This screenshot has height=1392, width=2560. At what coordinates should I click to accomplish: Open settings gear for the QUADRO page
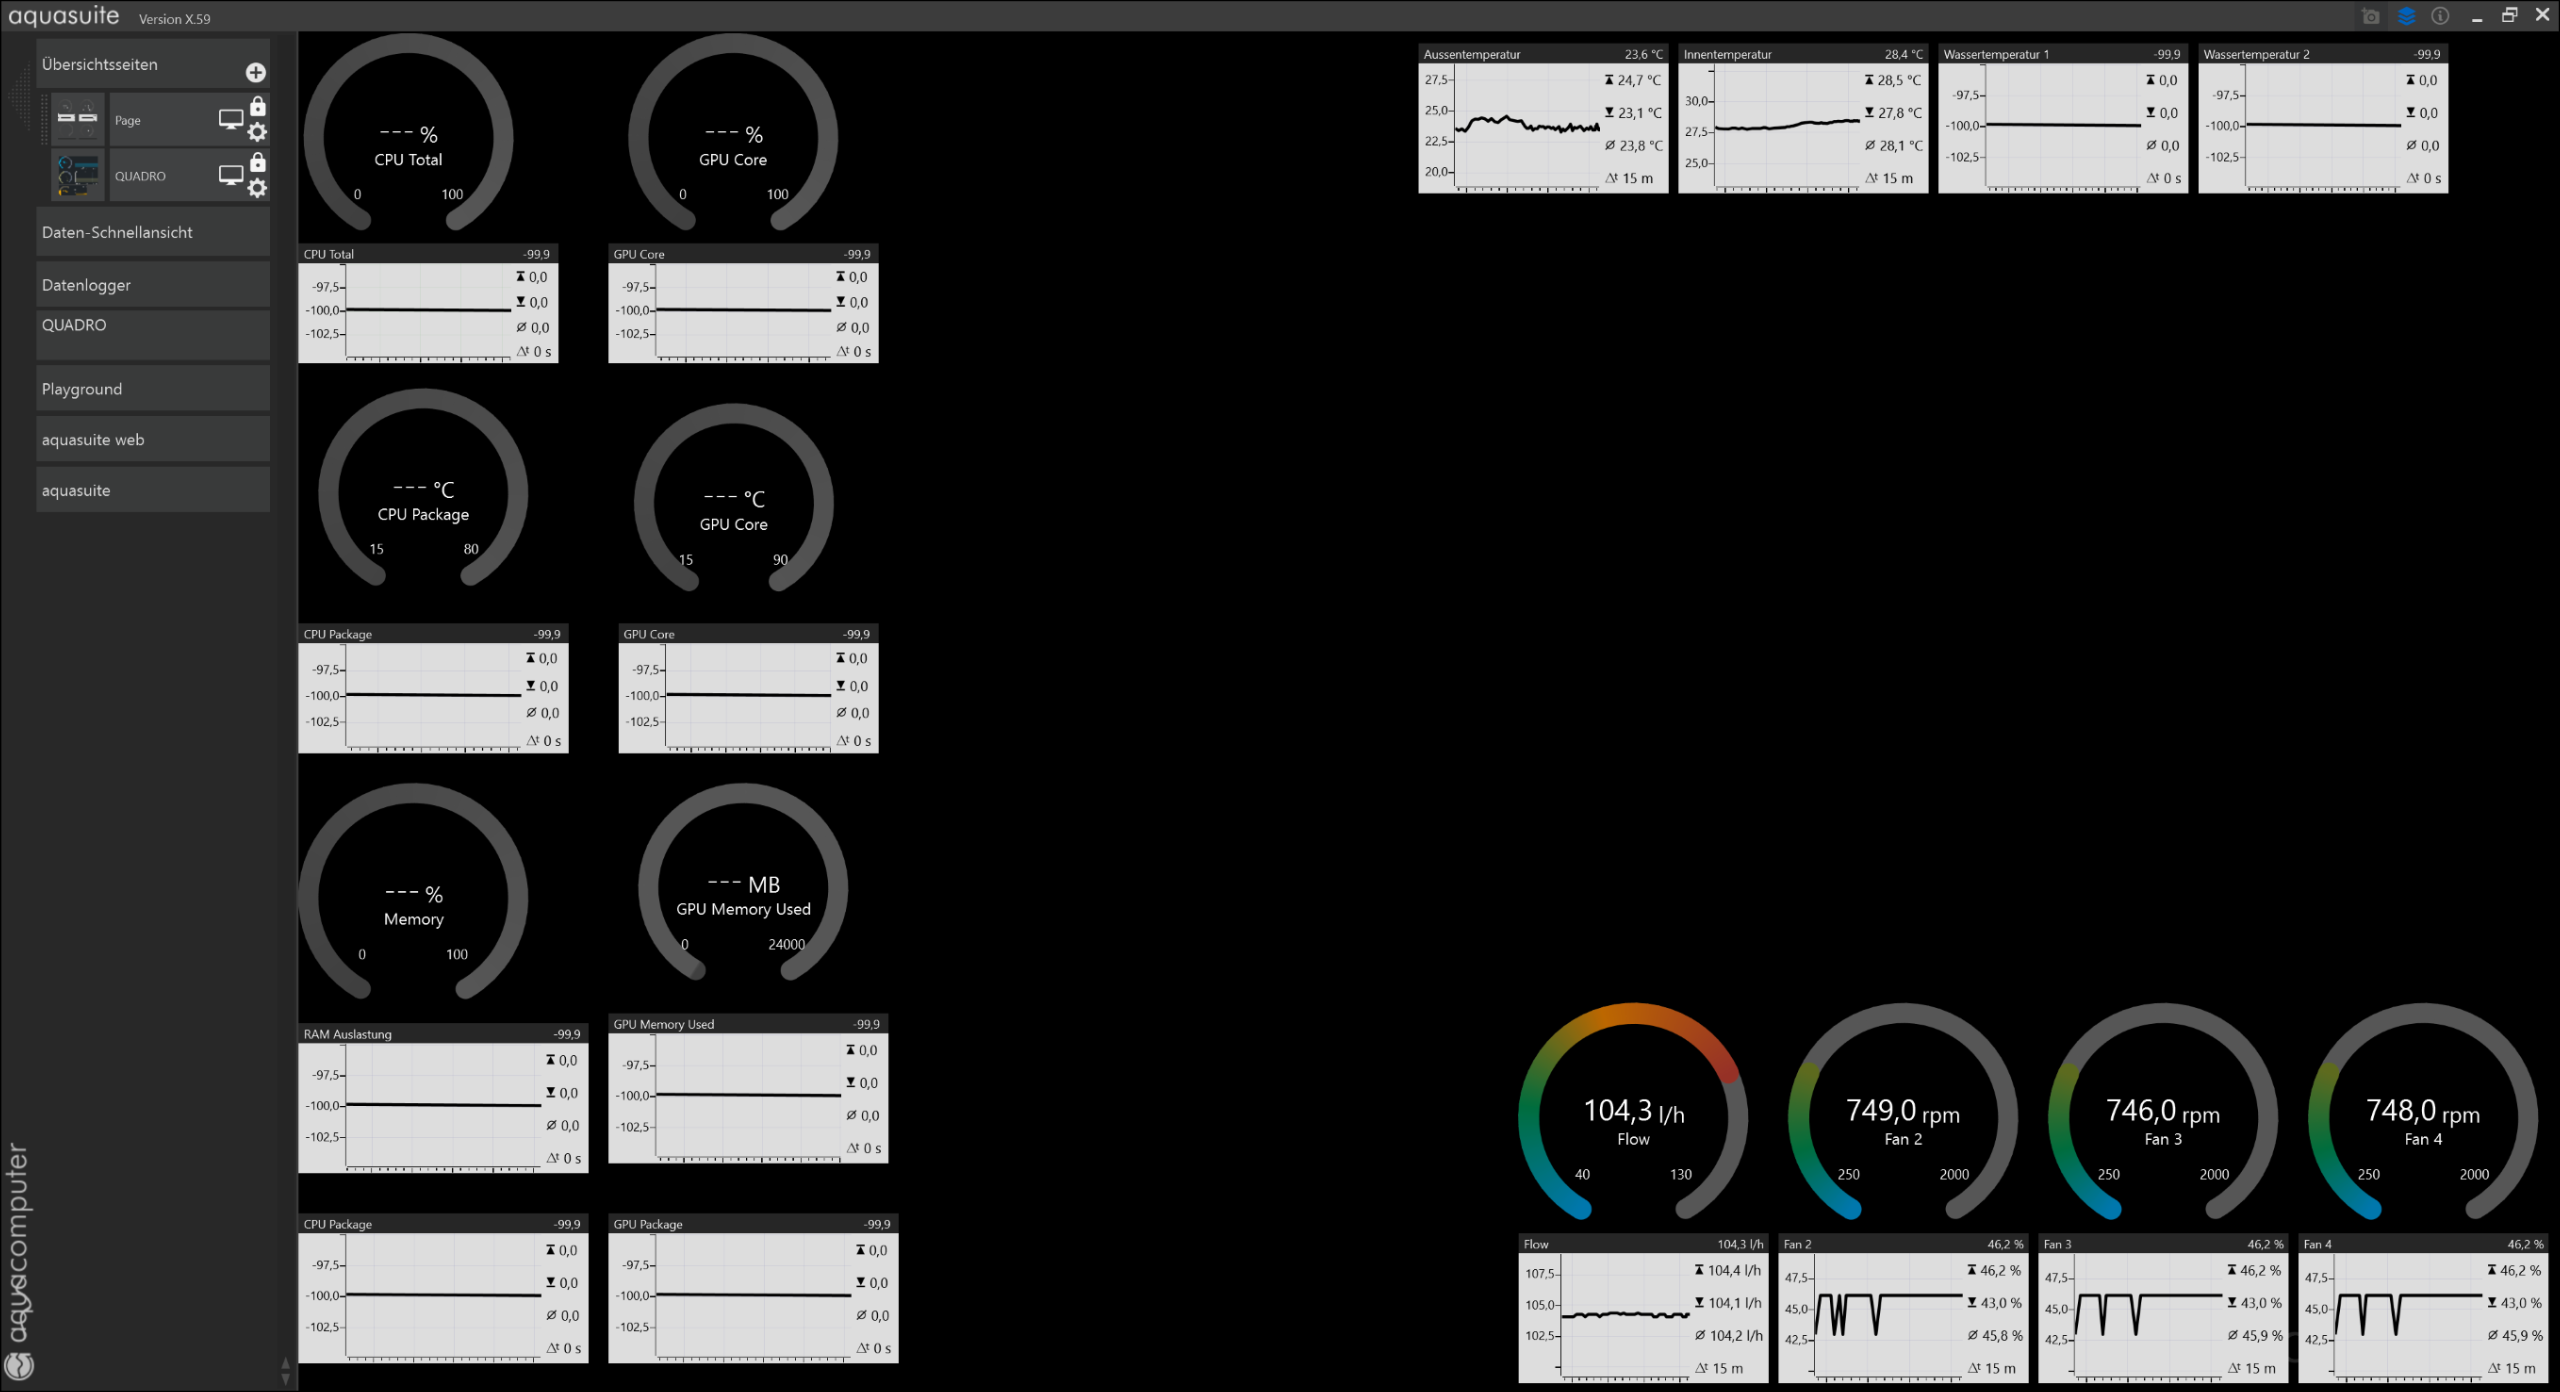(x=257, y=188)
